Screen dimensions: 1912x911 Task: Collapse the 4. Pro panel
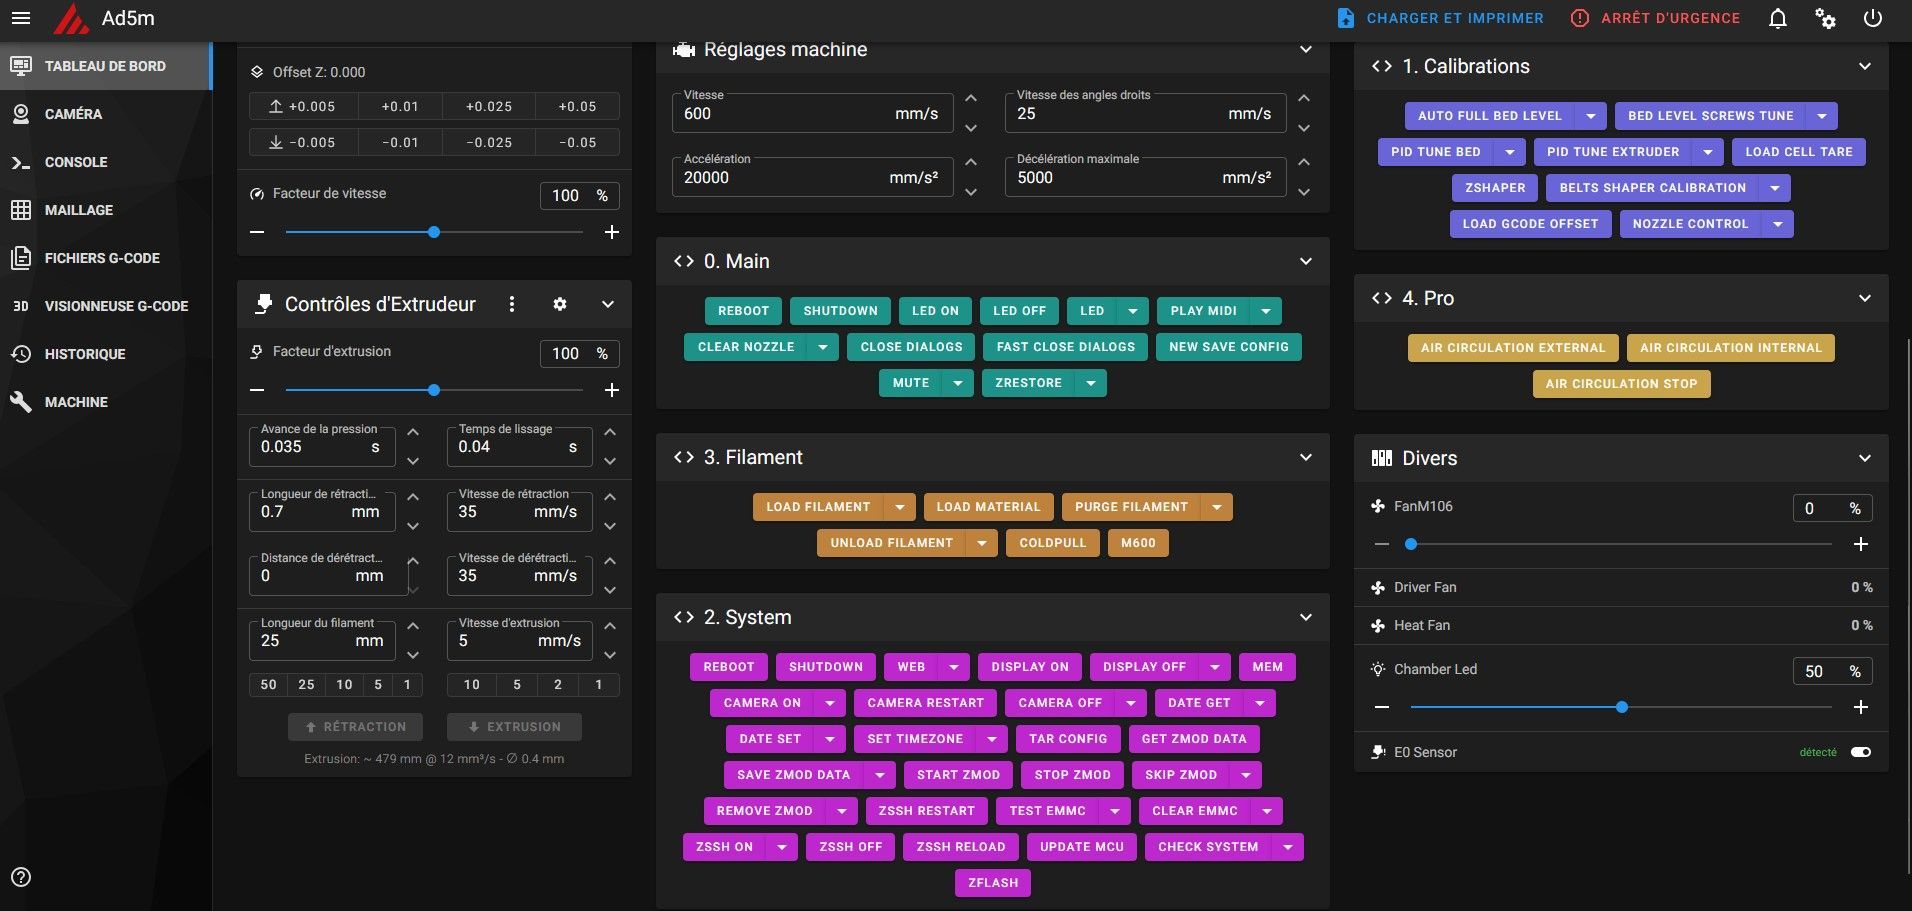(1865, 298)
